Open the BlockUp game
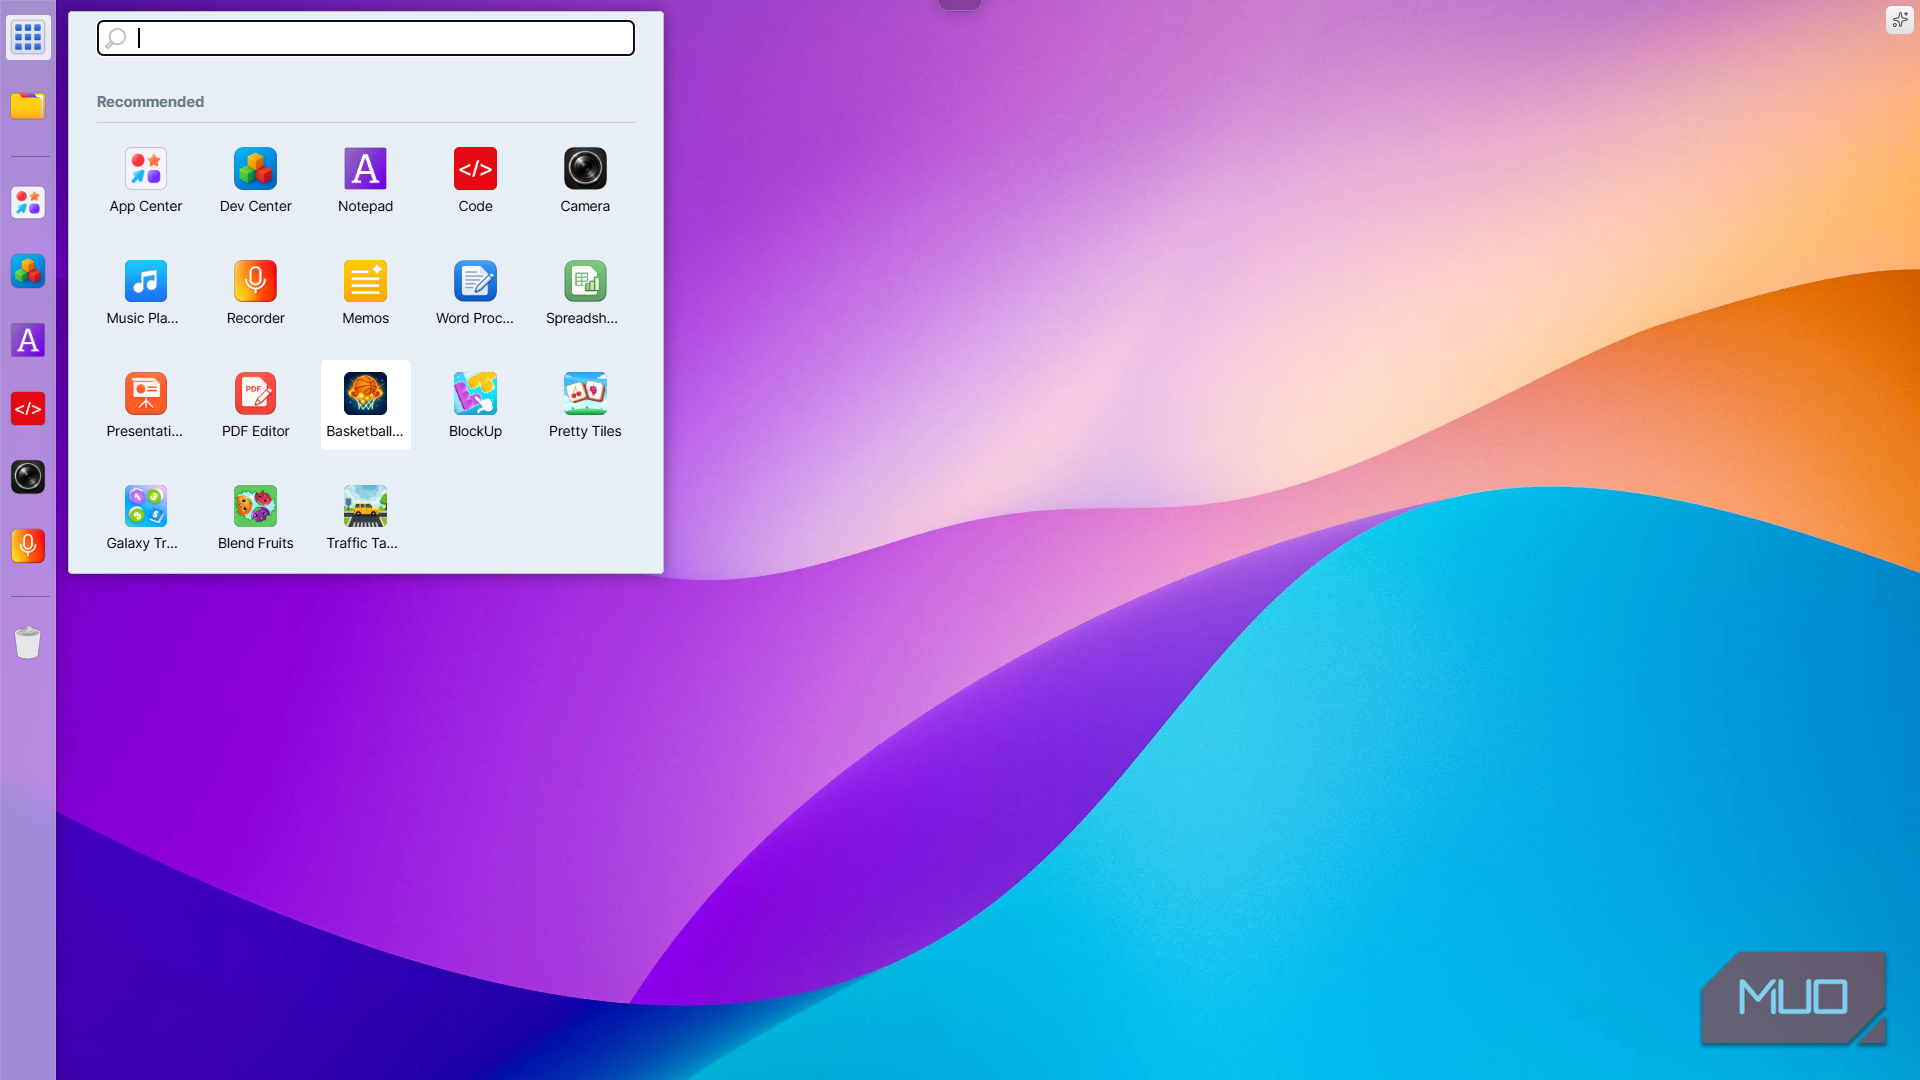The width and height of the screenshot is (1920, 1080). pos(476,406)
